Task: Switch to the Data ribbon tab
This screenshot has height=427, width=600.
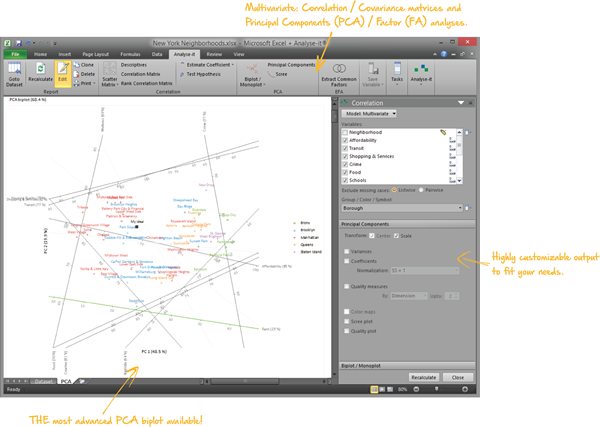Action: tap(157, 54)
